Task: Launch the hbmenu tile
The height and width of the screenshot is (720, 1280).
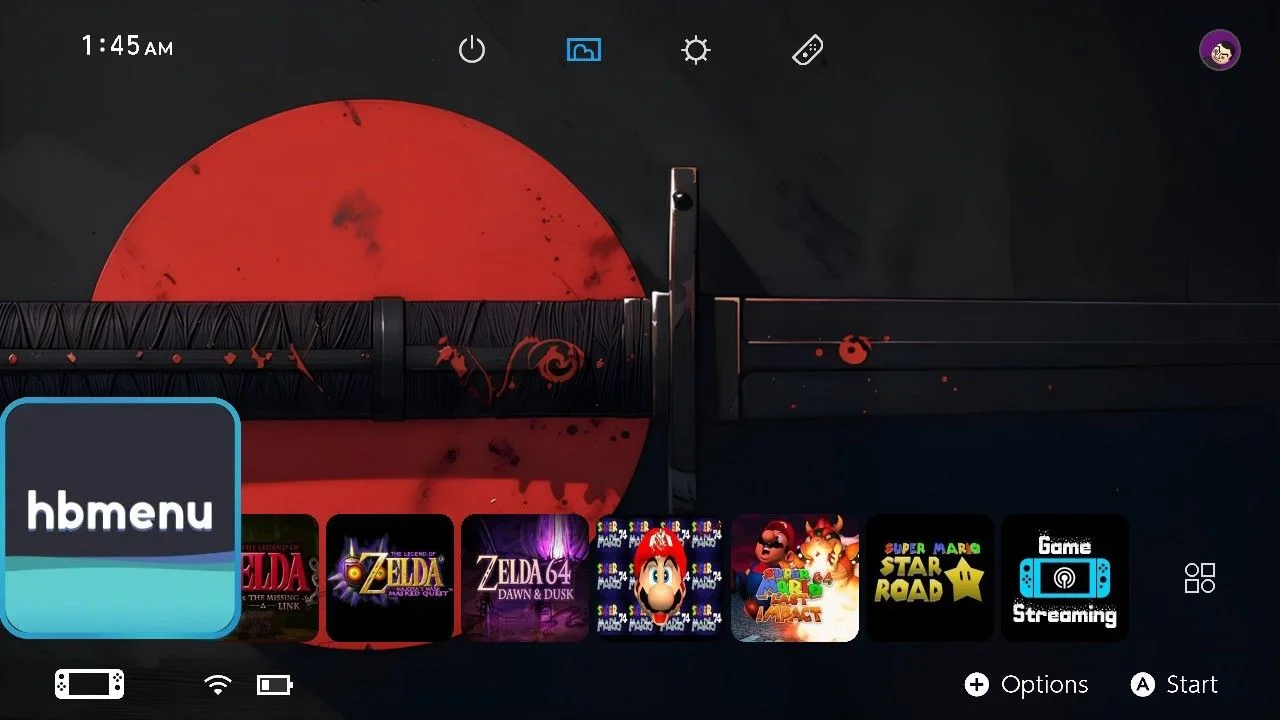Action: (x=120, y=518)
